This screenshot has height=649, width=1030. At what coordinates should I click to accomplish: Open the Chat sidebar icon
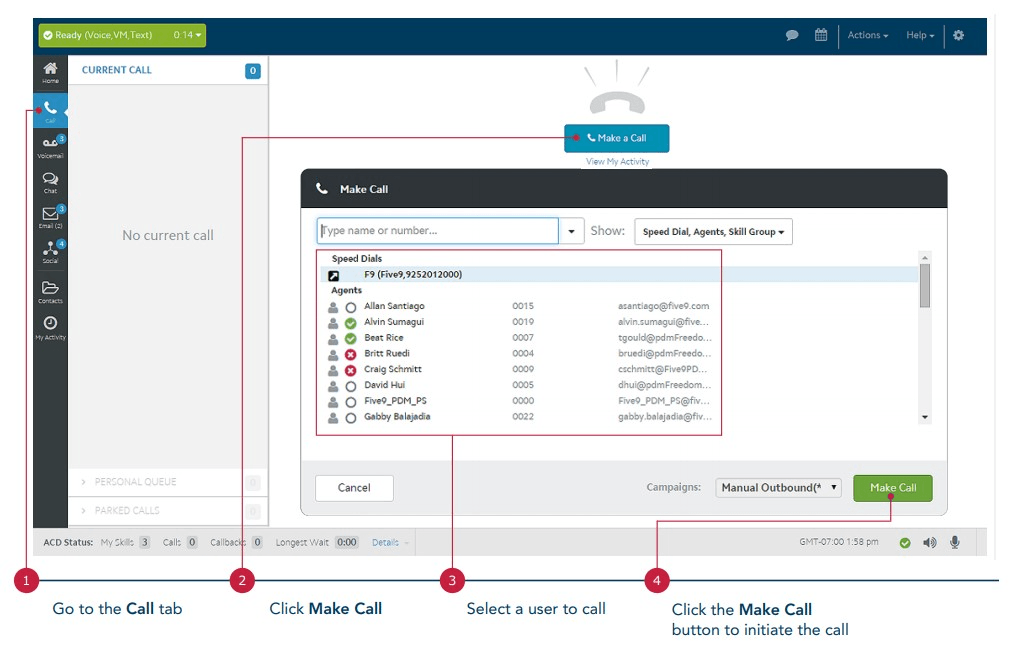click(x=50, y=181)
